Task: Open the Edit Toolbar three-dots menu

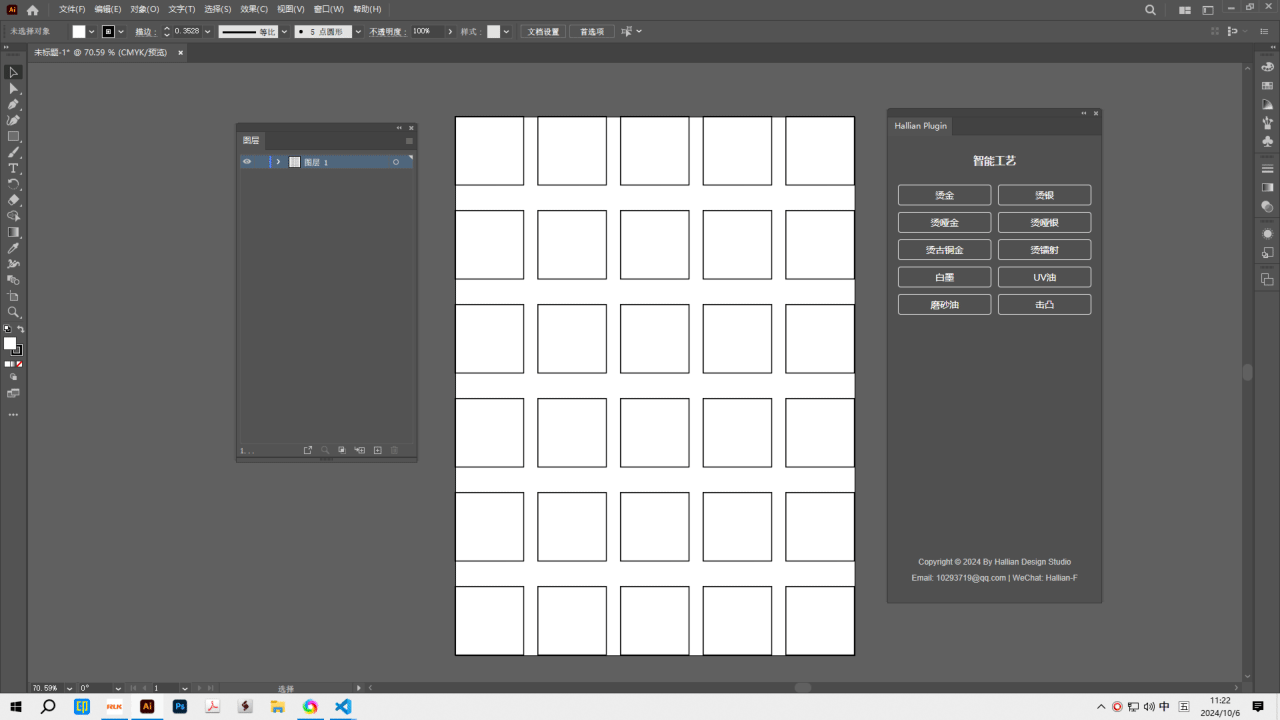Action: pyautogui.click(x=14, y=414)
